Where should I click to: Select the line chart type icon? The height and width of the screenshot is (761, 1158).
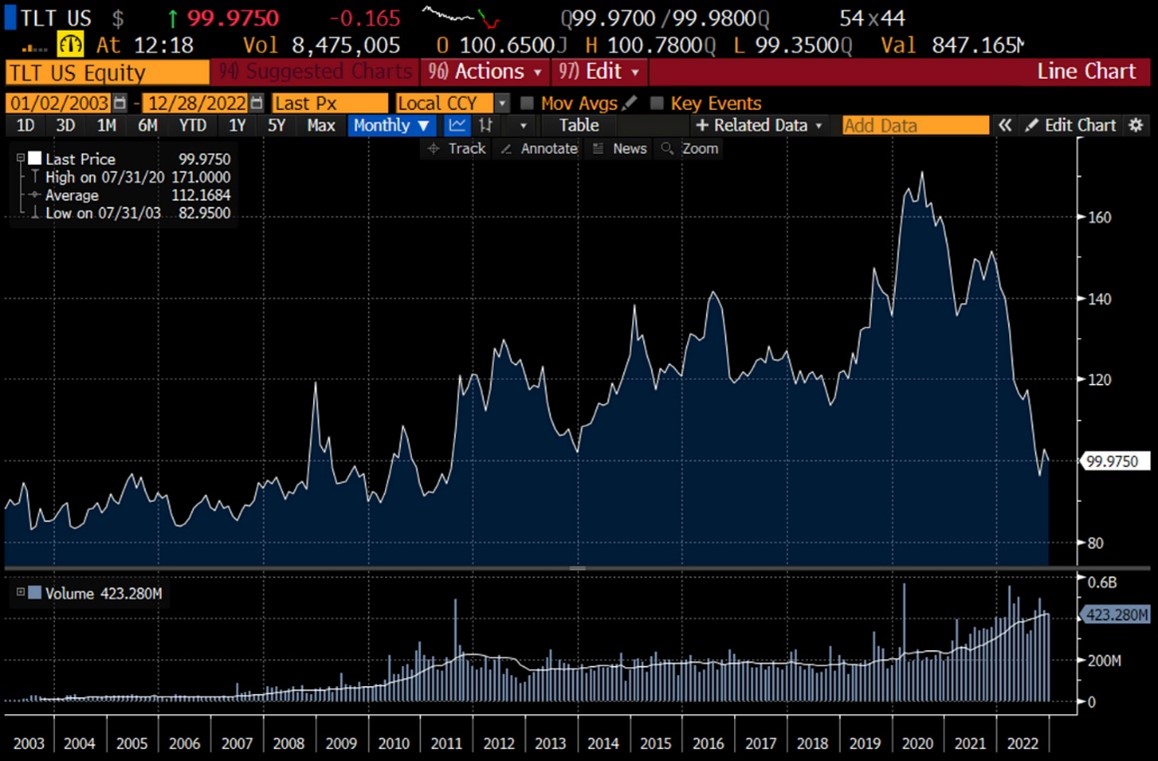click(x=457, y=125)
